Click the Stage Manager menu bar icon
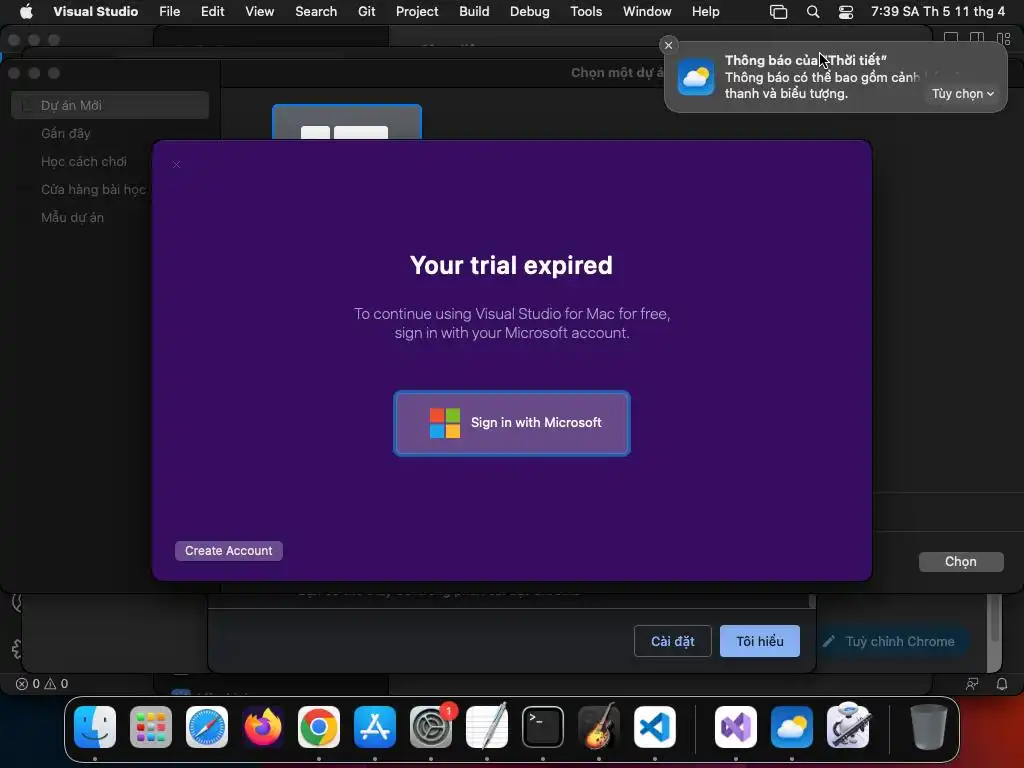1024x768 pixels. [x=778, y=12]
